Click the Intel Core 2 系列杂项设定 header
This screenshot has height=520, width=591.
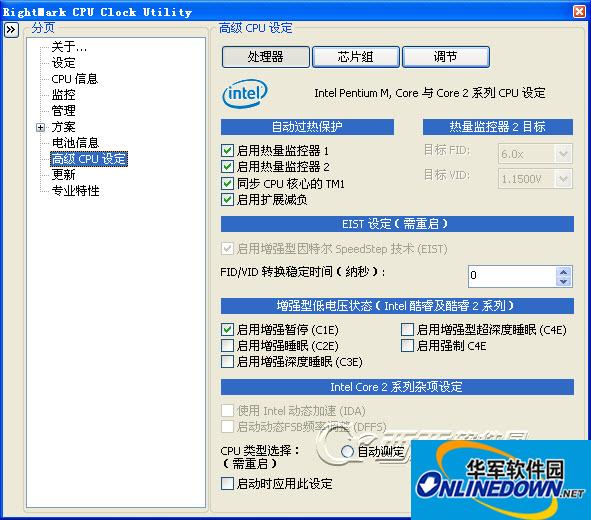(397, 387)
